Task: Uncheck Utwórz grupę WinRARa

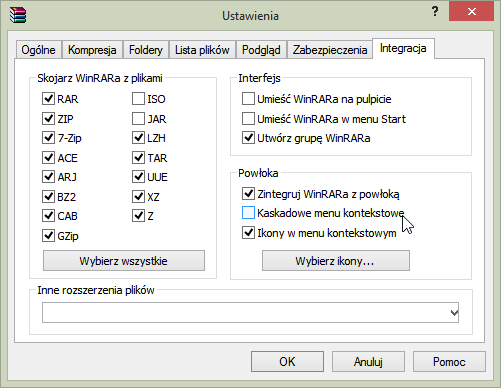Action: 248,138
